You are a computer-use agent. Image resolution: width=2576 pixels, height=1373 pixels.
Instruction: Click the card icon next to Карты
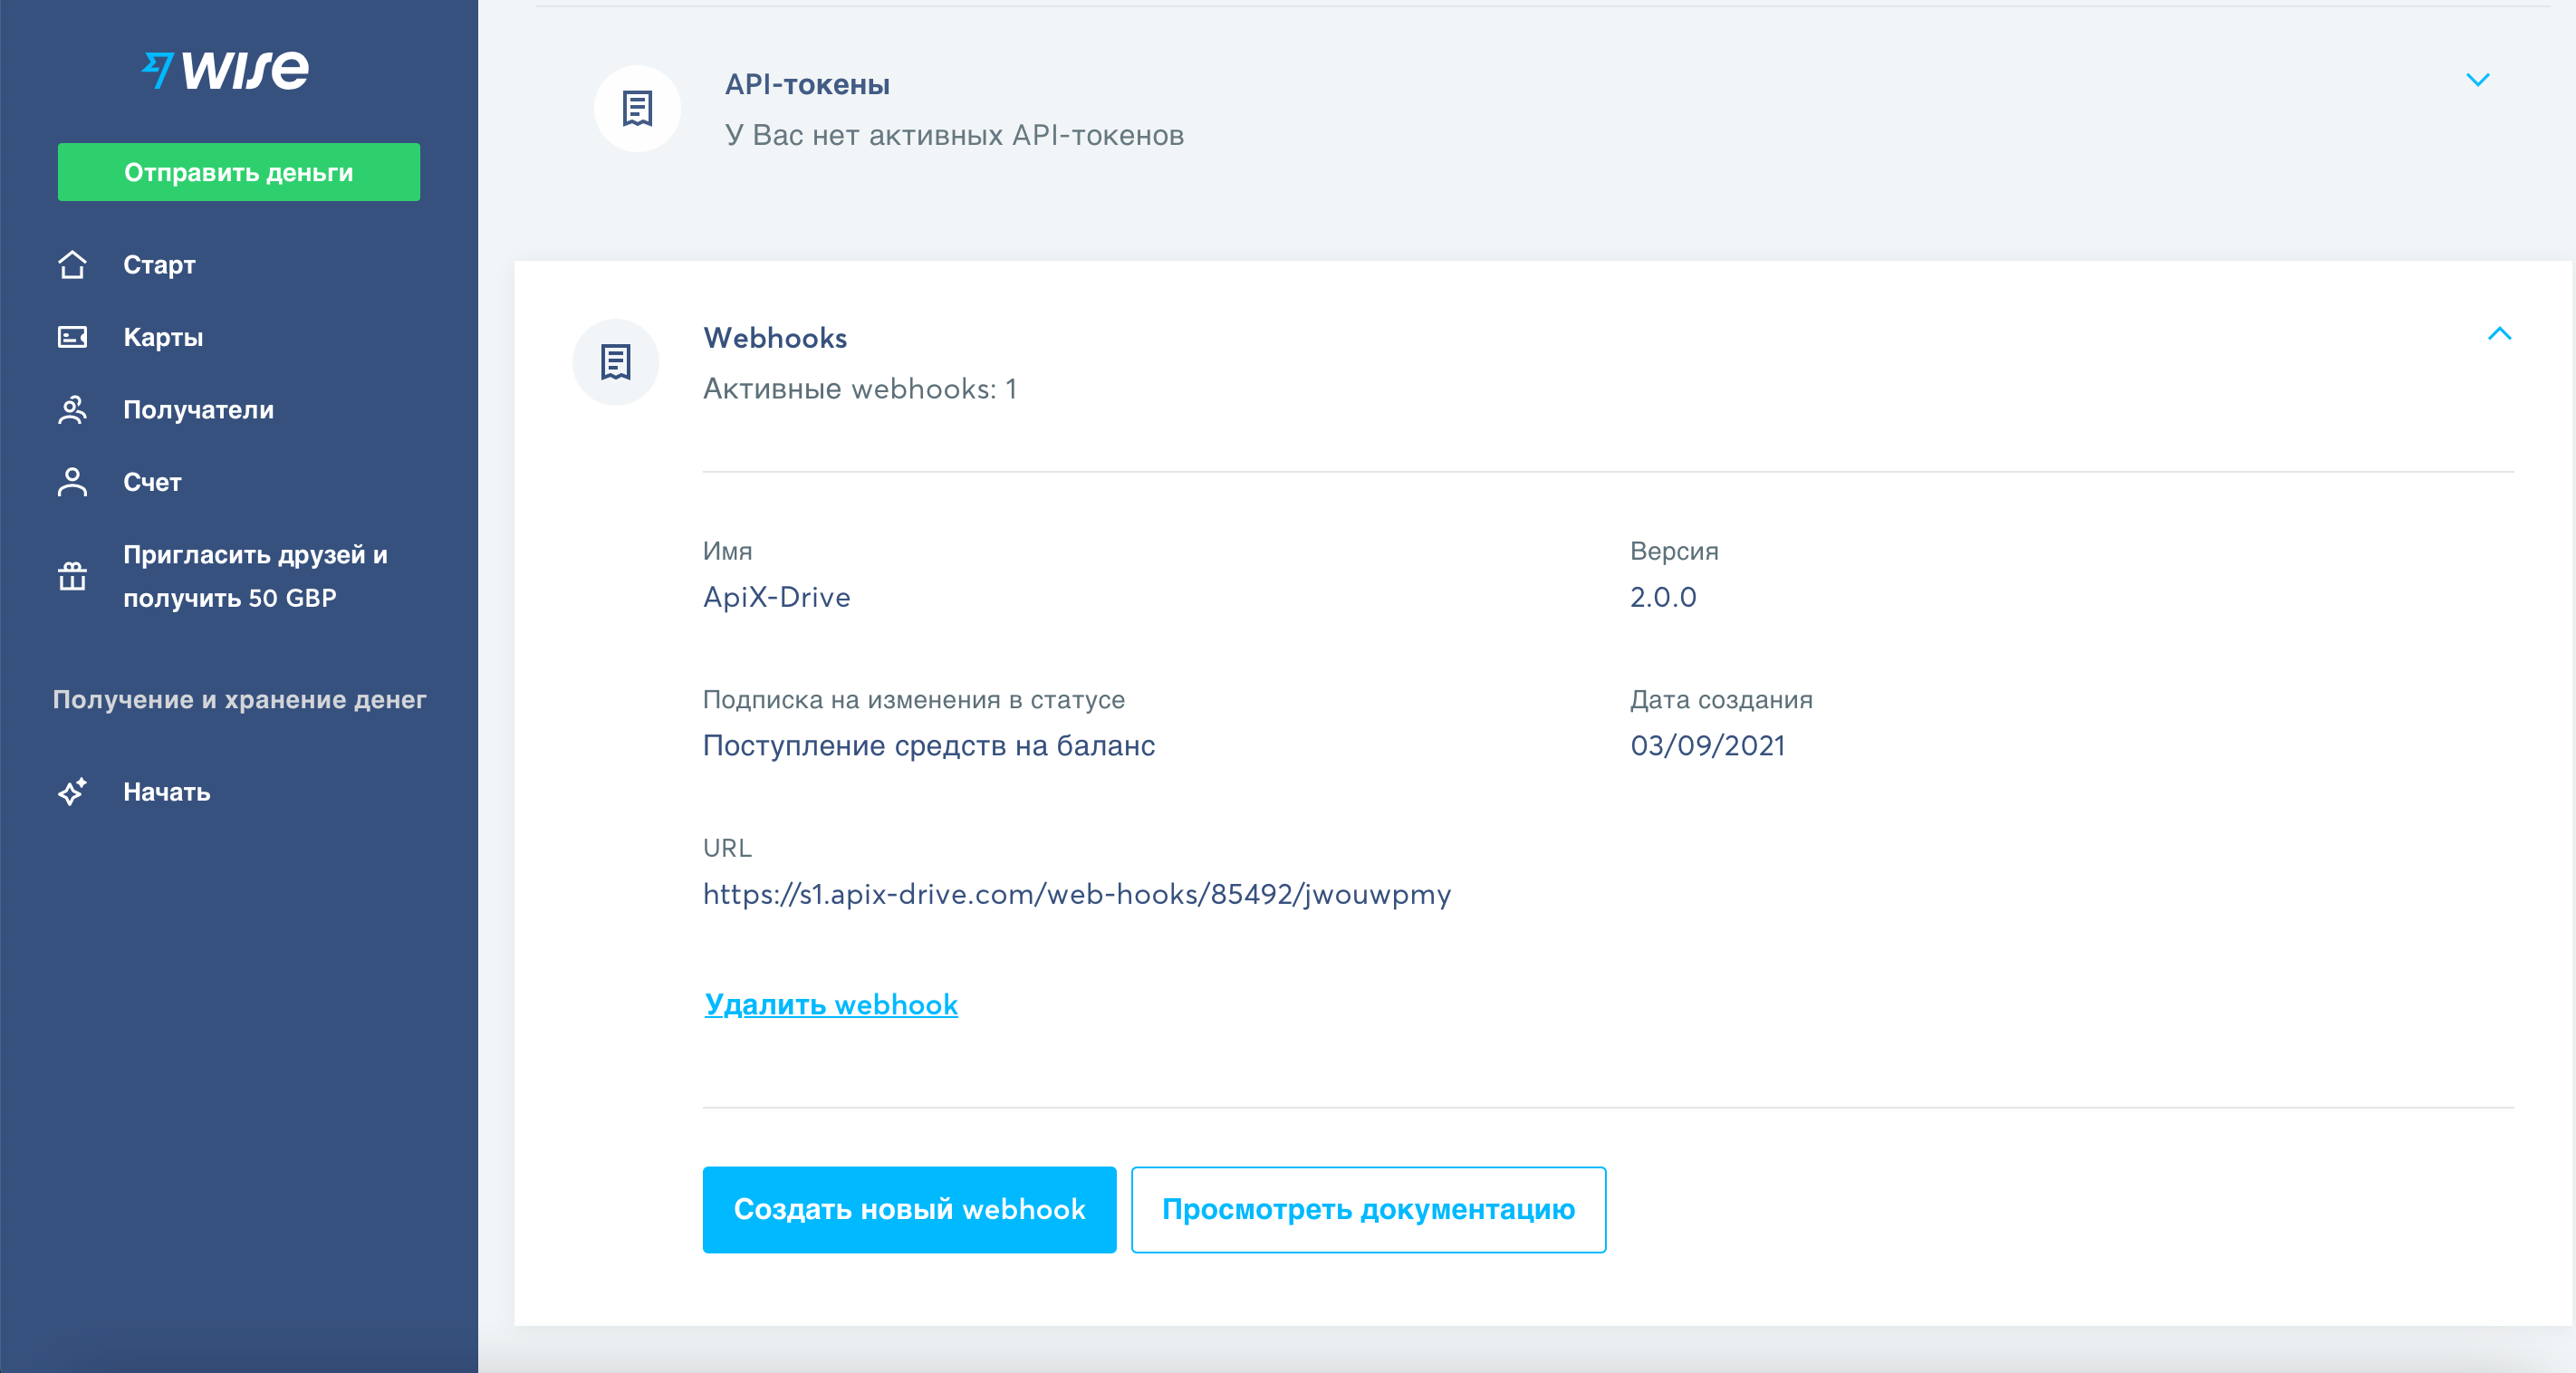72,337
